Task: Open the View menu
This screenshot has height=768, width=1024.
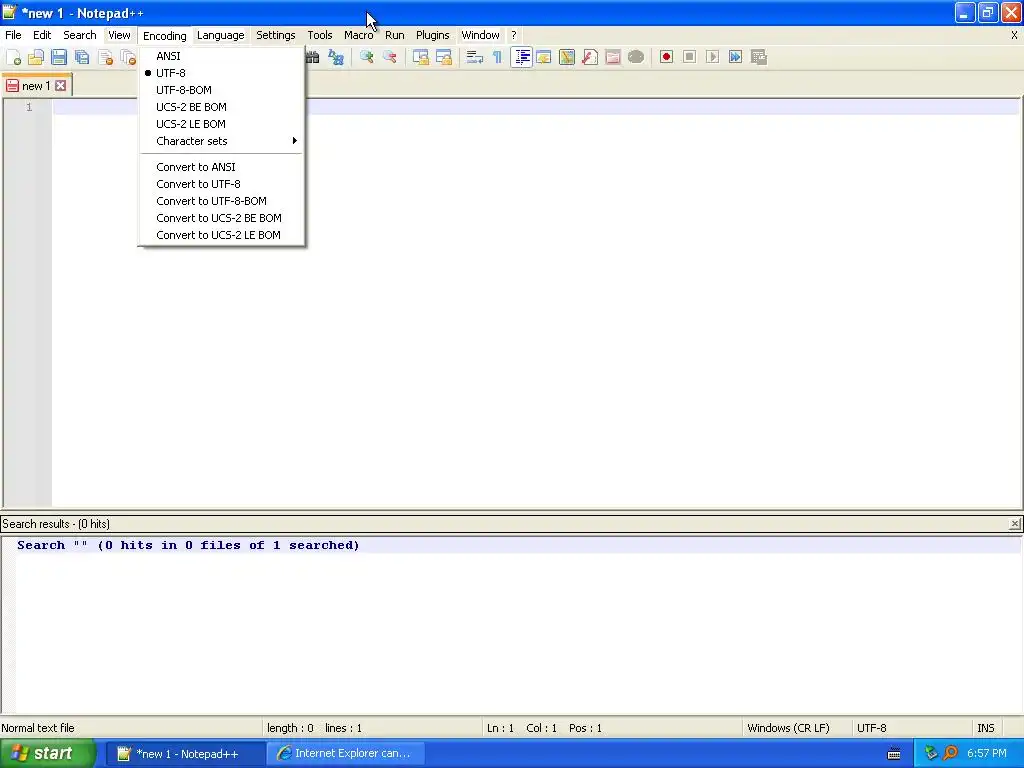Action: (119, 35)
